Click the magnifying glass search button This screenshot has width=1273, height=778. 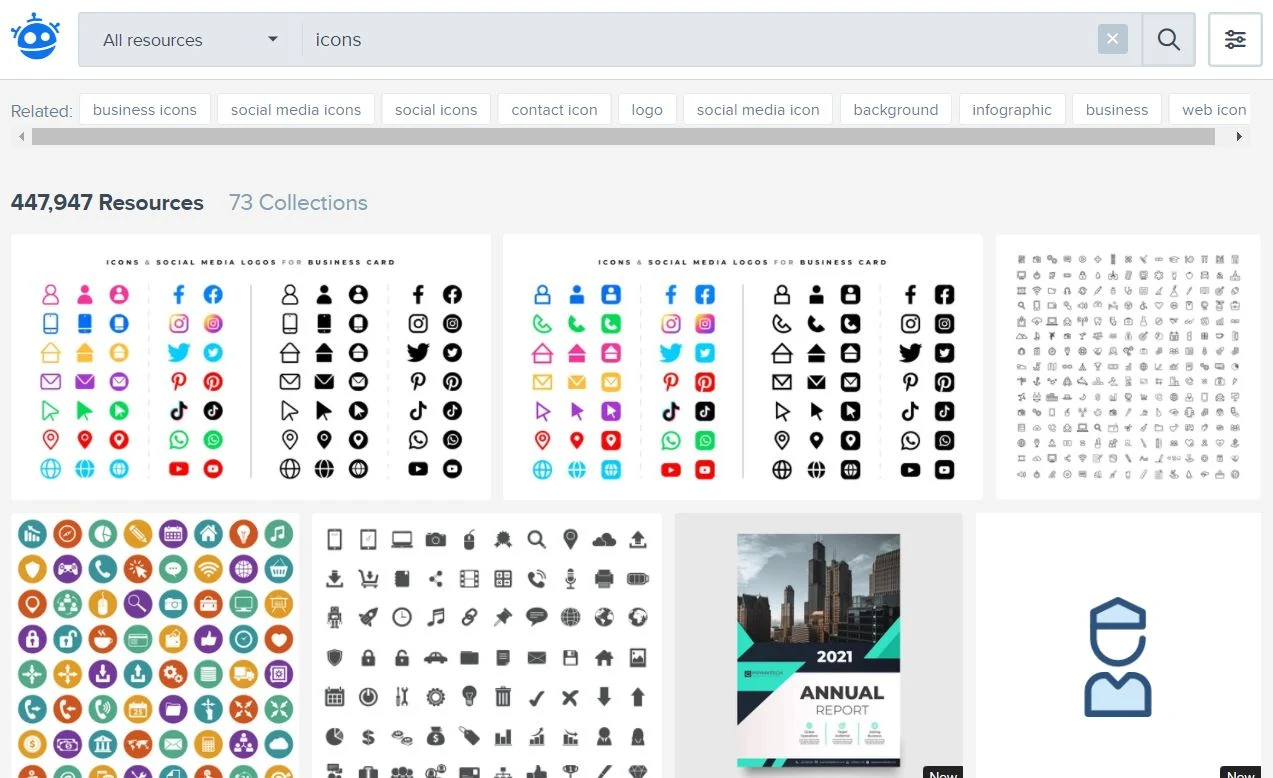[1169, 40]
